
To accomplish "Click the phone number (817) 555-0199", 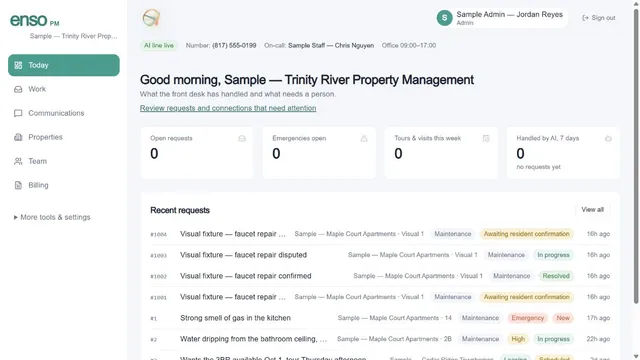I will click(234, 45).
